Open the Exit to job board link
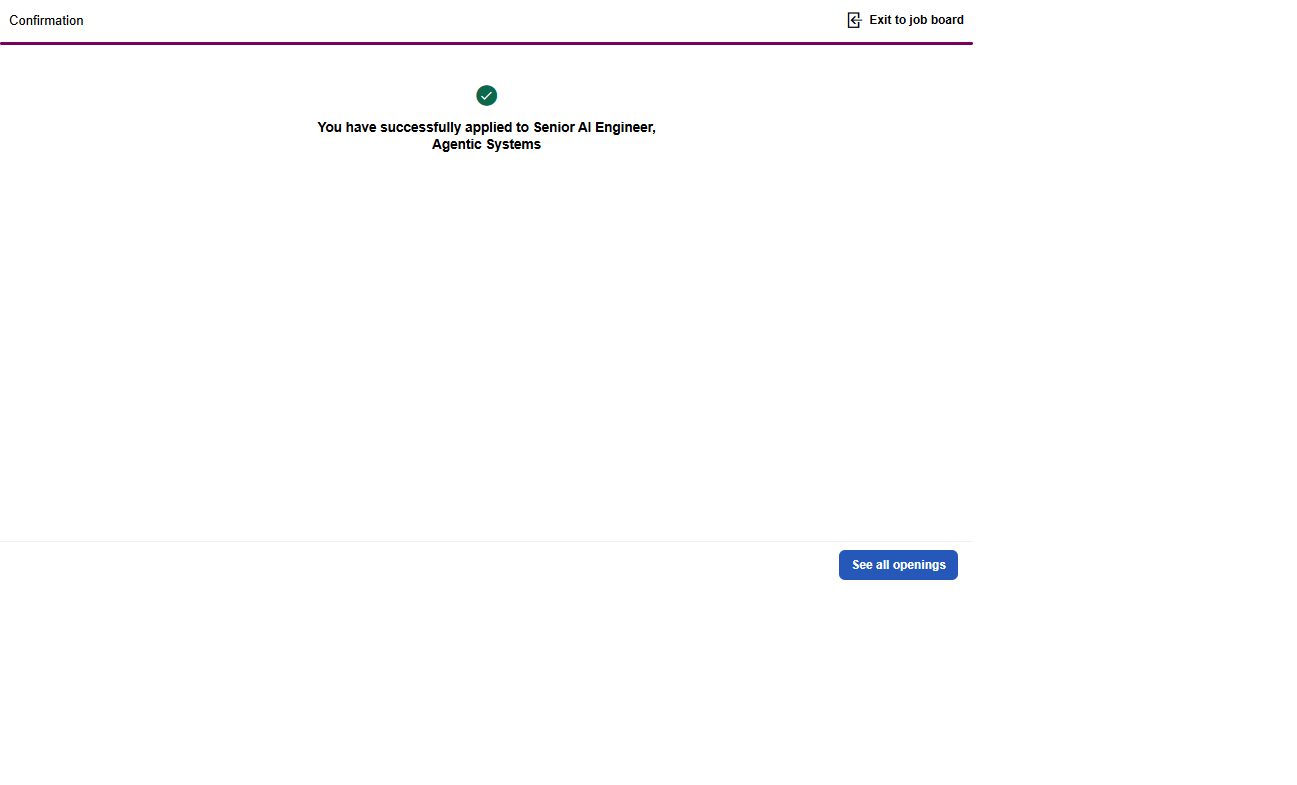The height and width of the screenshot is (785, 1297). click(915, 20)
